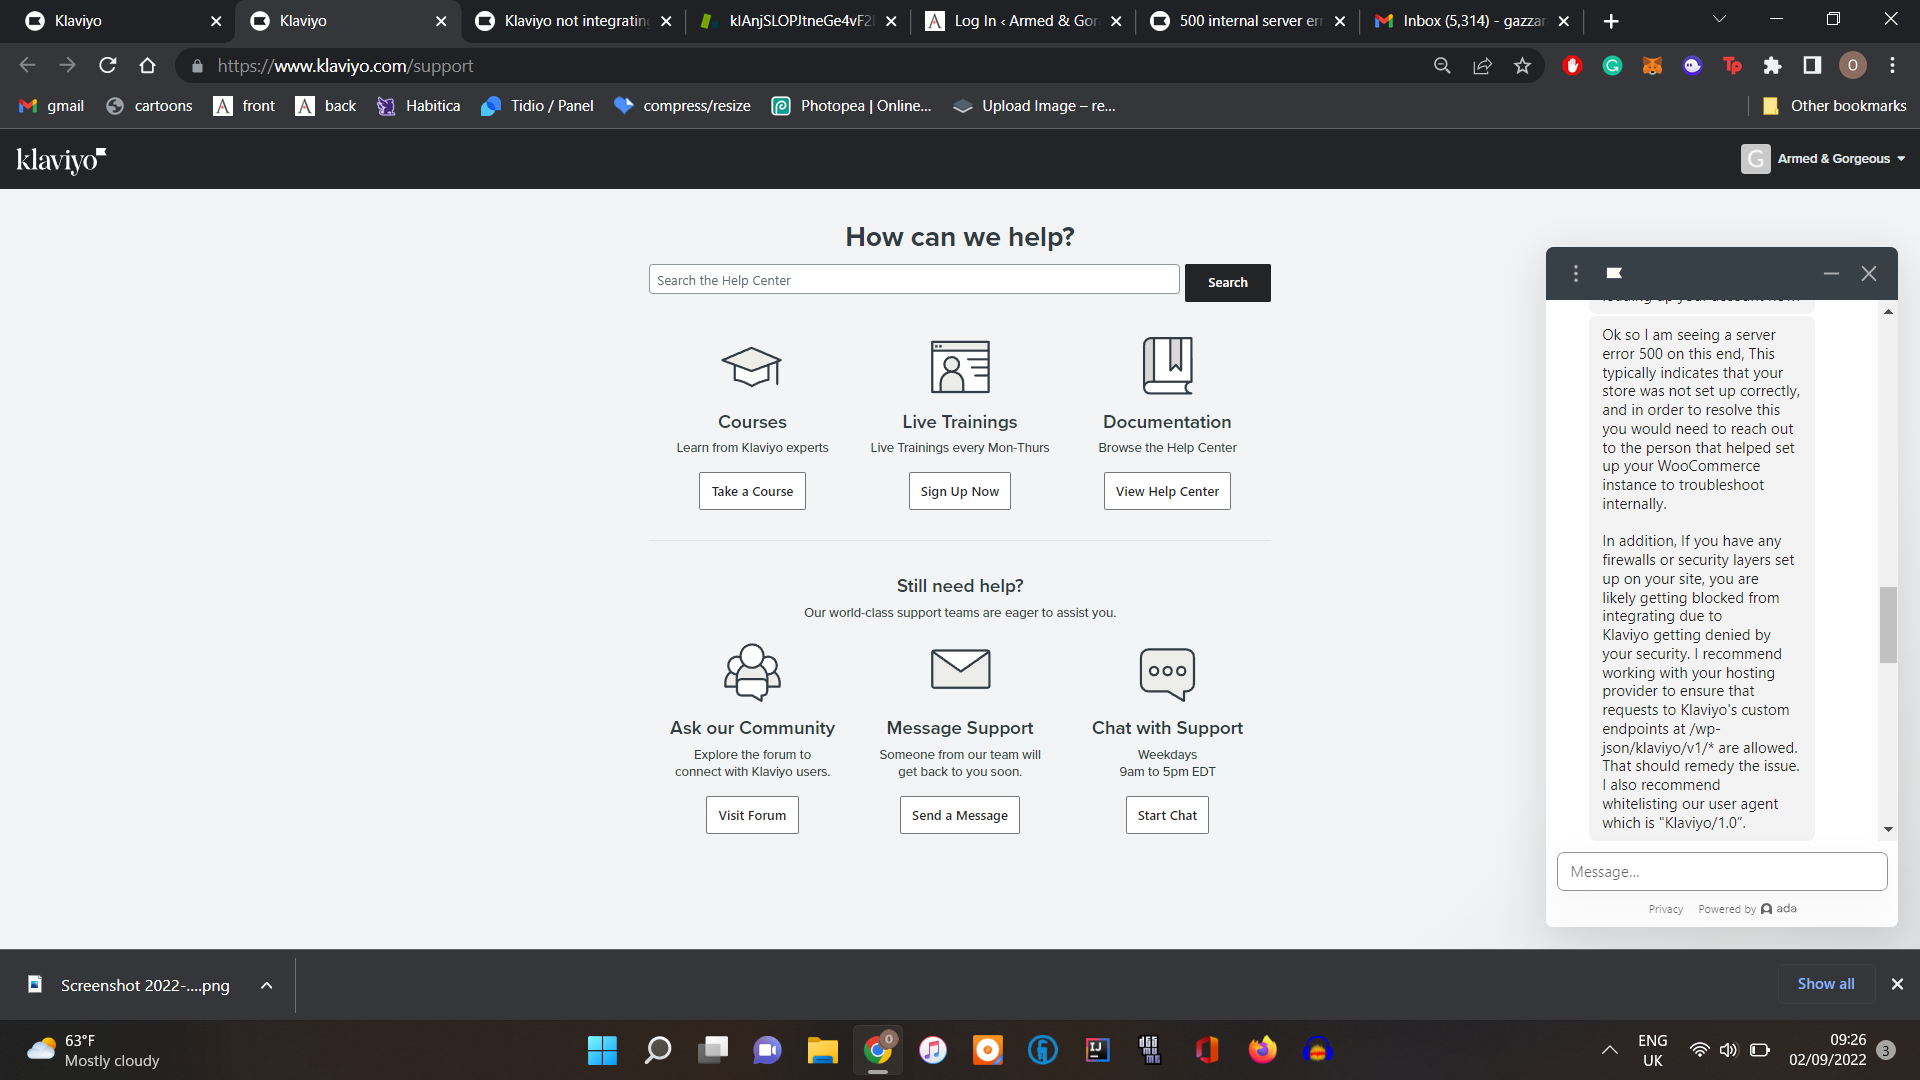Open Firefox from the taskbar

pyautogui.click(x=1262, y=1050)
